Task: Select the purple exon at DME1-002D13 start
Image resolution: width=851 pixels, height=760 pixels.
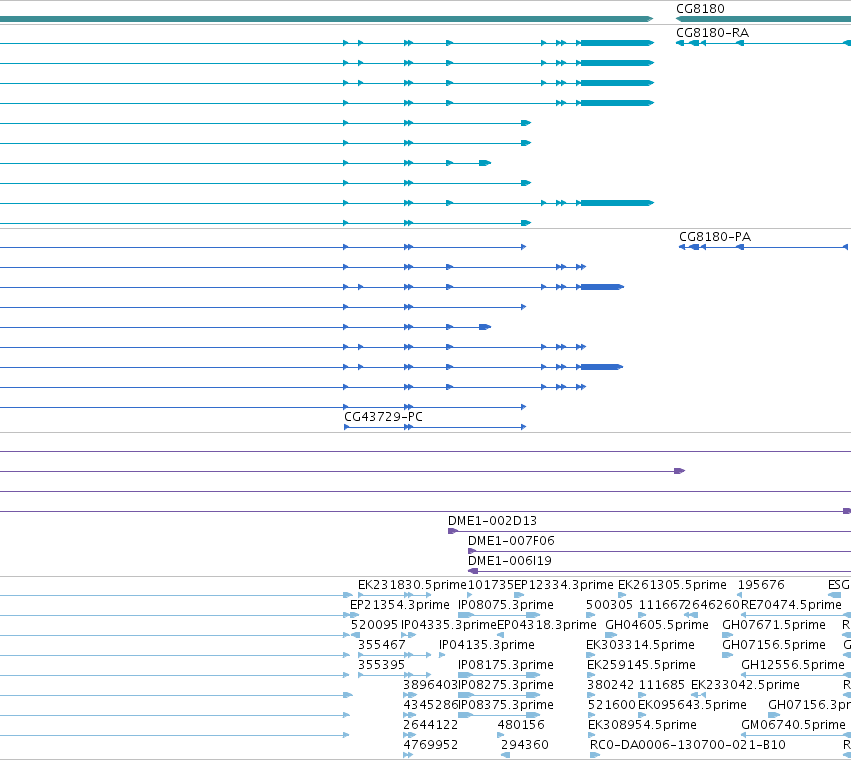Action: [x=453, y=531]
